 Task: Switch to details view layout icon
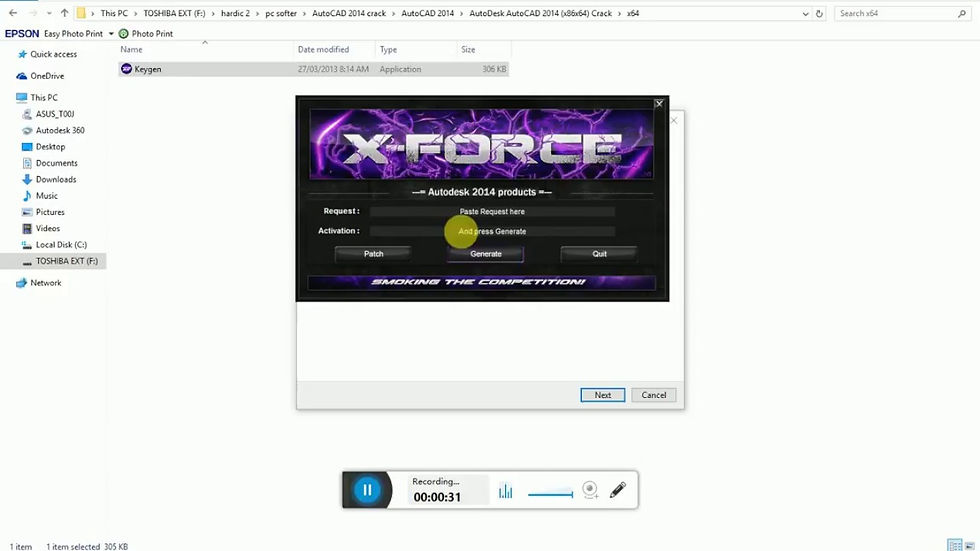click(x=954, y=545)
